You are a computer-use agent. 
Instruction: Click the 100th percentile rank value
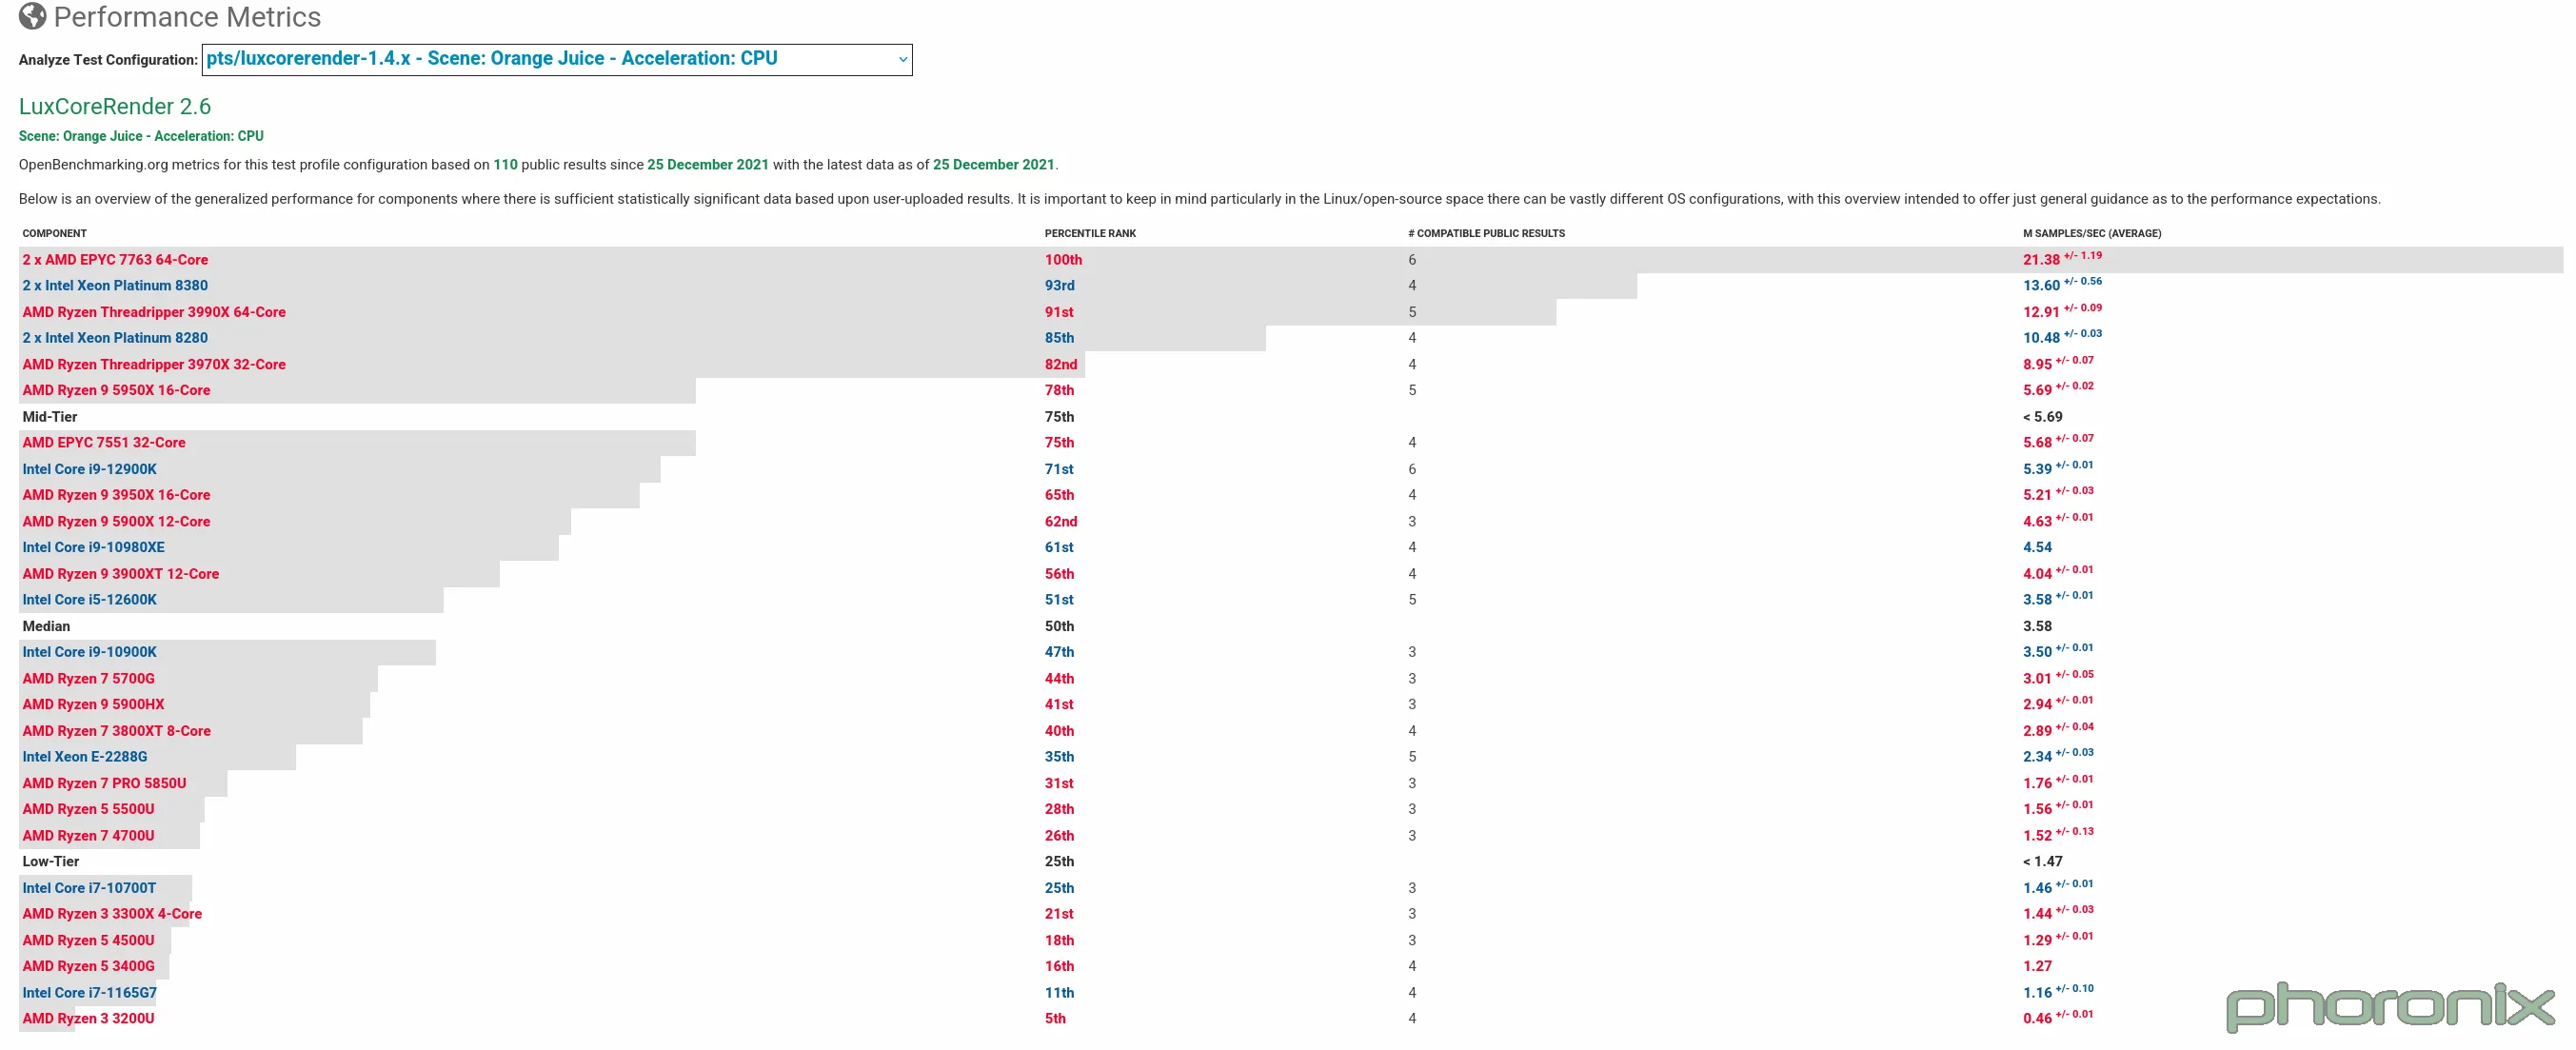[1063, 260]
